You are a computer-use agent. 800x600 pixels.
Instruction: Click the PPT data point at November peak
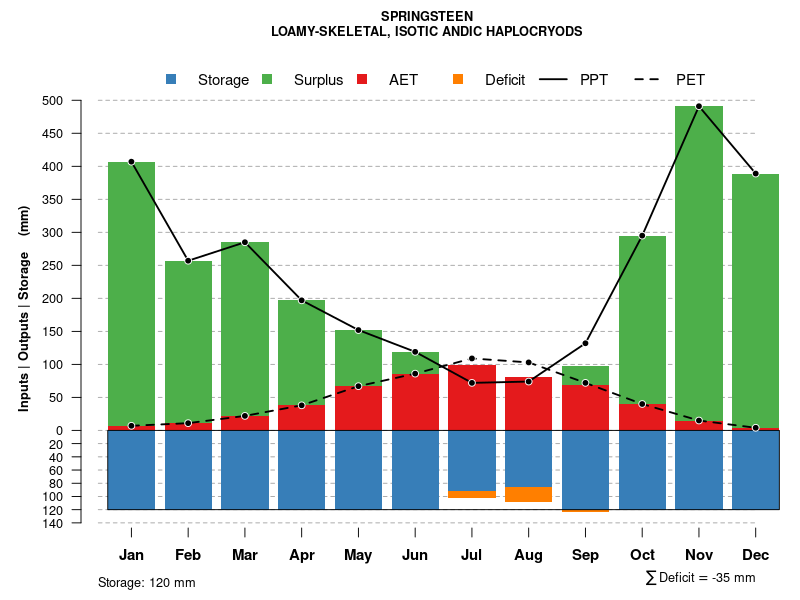click(x=699, y=106)
